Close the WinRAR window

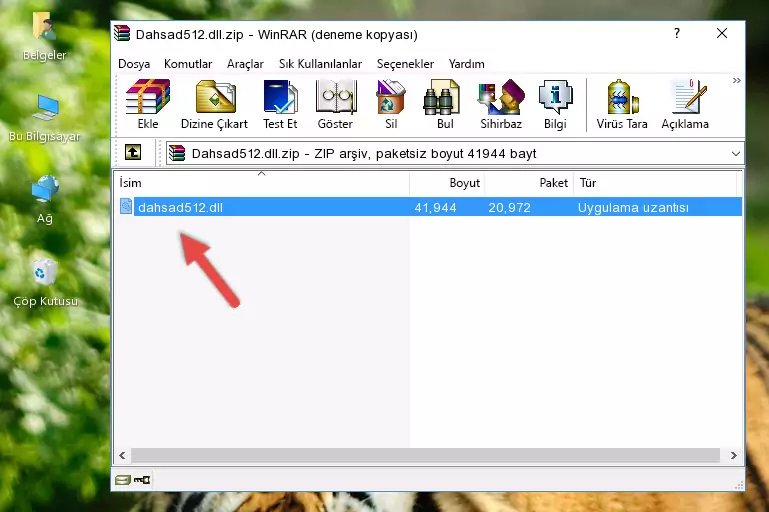coord(722,33)
